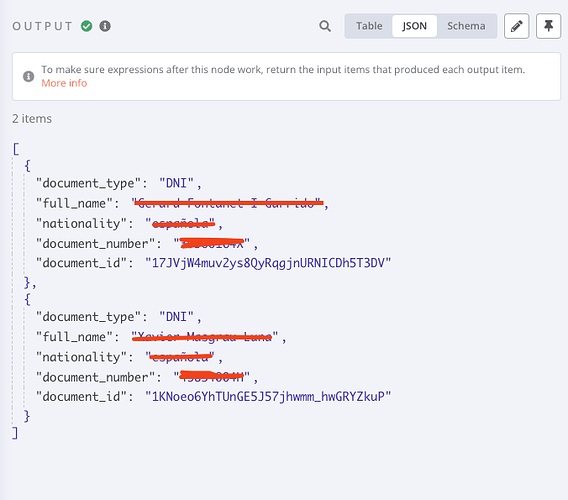Click the second document_id value string
The image size is (568, 500).
(x=268, y=396)
